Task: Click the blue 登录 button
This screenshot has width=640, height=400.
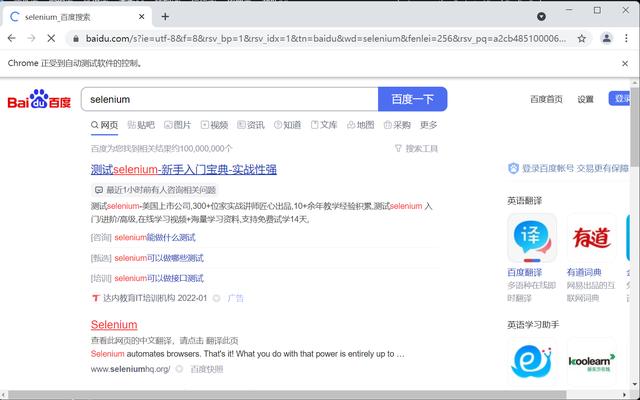Action: (x=620, y=99)
